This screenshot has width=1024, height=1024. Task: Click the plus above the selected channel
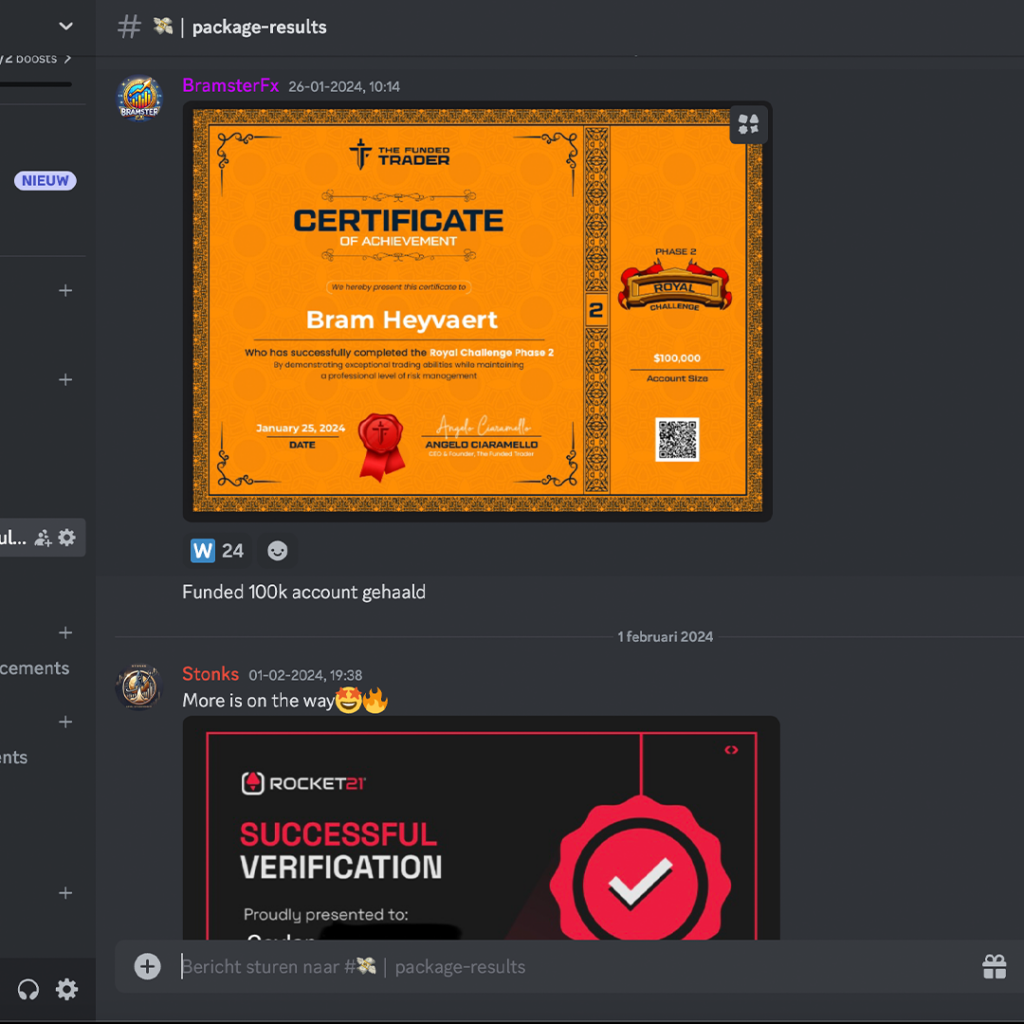tap(65, 379)
